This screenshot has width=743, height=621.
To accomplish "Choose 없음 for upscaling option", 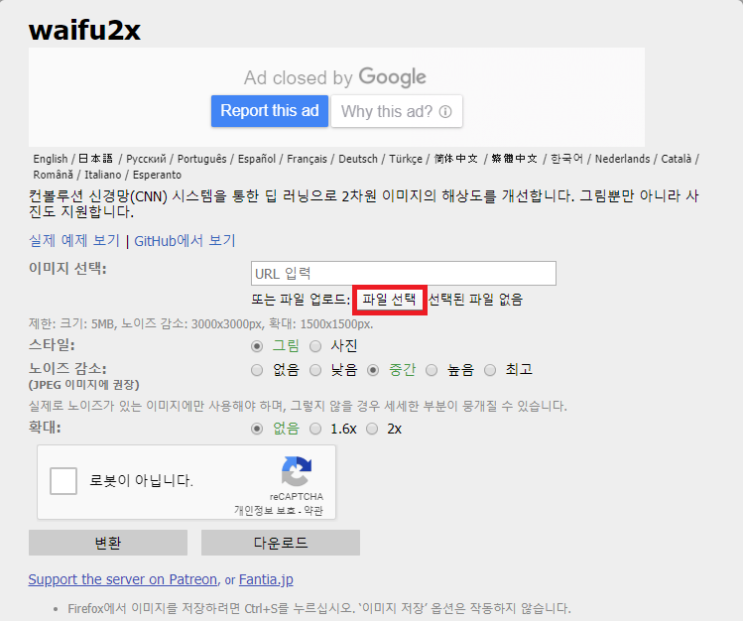I will (x=257, y=429).
